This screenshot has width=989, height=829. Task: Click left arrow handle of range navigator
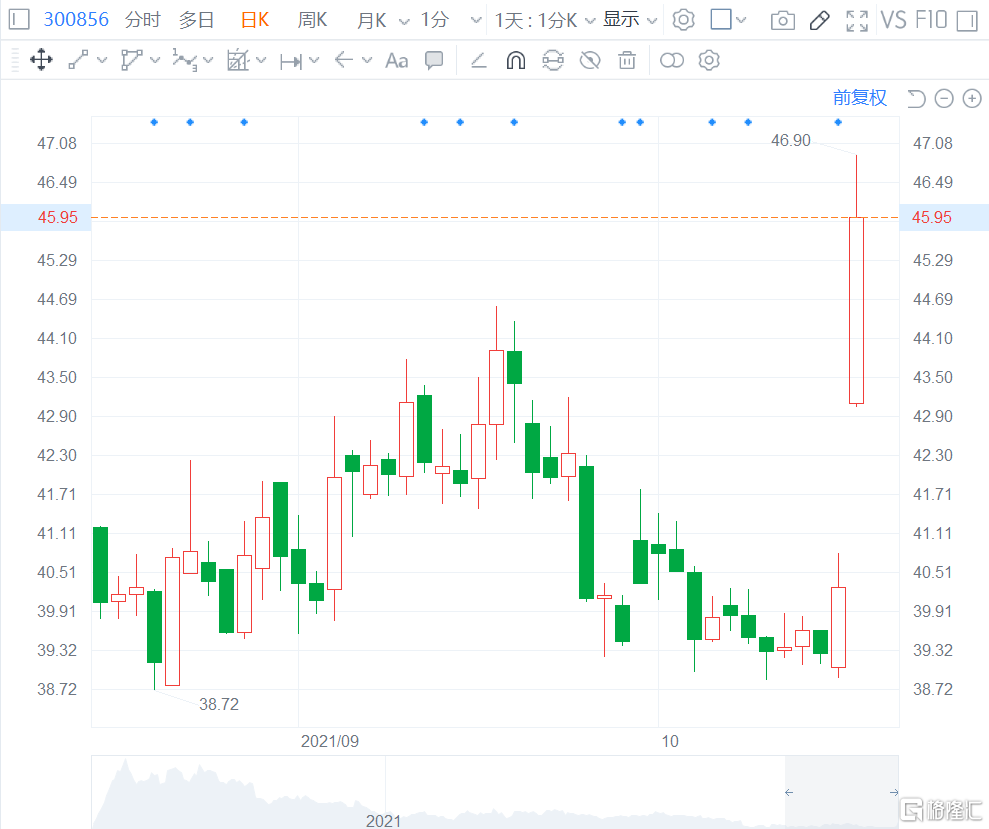(789, 792)
